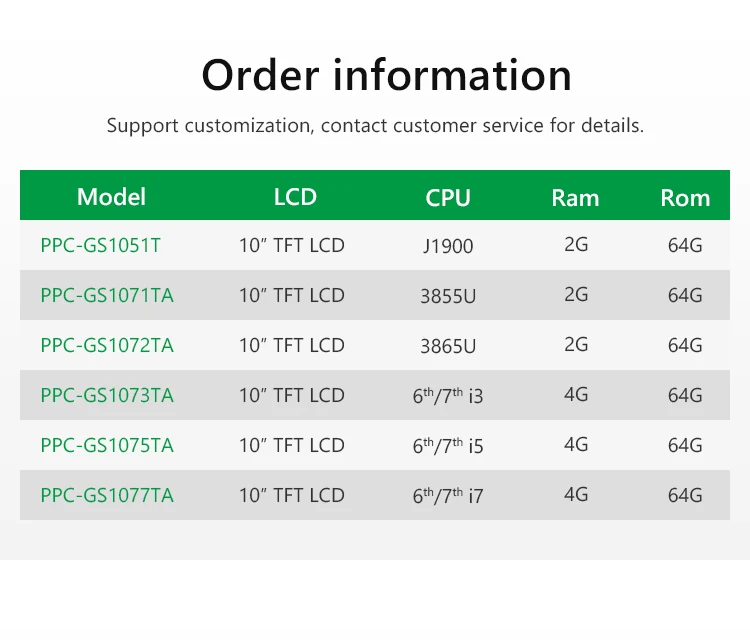The height and width of the screenshot is (640, 750).
Task: Click the 6th/7th i7 CPU cell
Action: tap(448, 495)
